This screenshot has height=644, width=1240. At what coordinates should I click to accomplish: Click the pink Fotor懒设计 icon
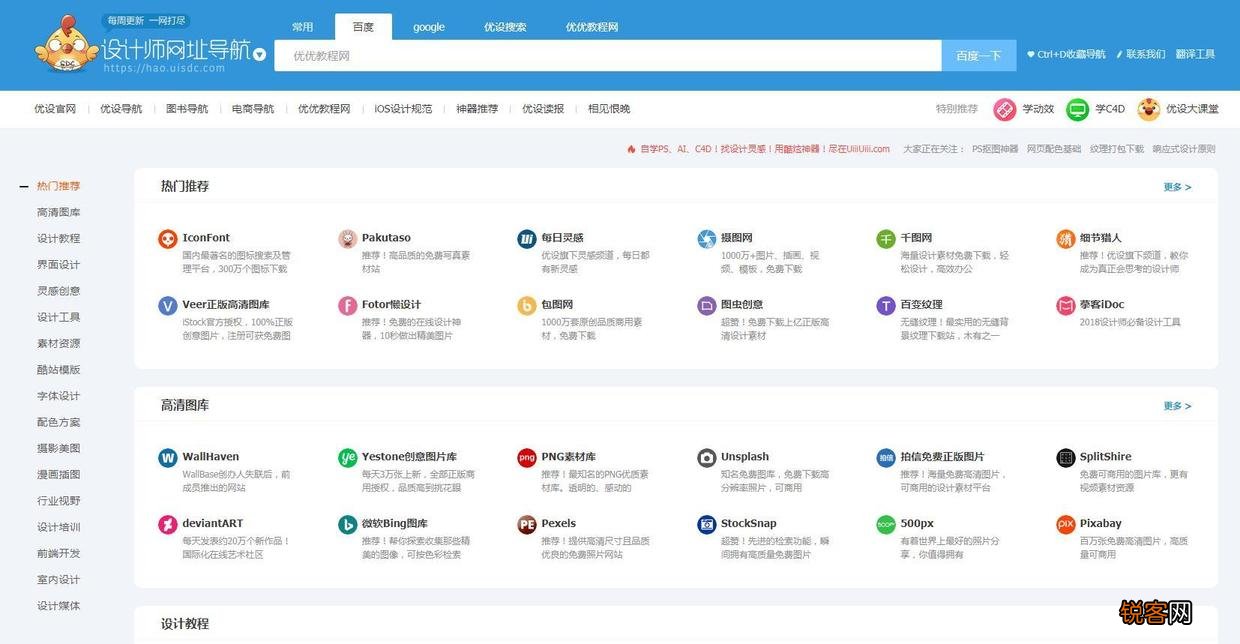click(x=347, y=306)
